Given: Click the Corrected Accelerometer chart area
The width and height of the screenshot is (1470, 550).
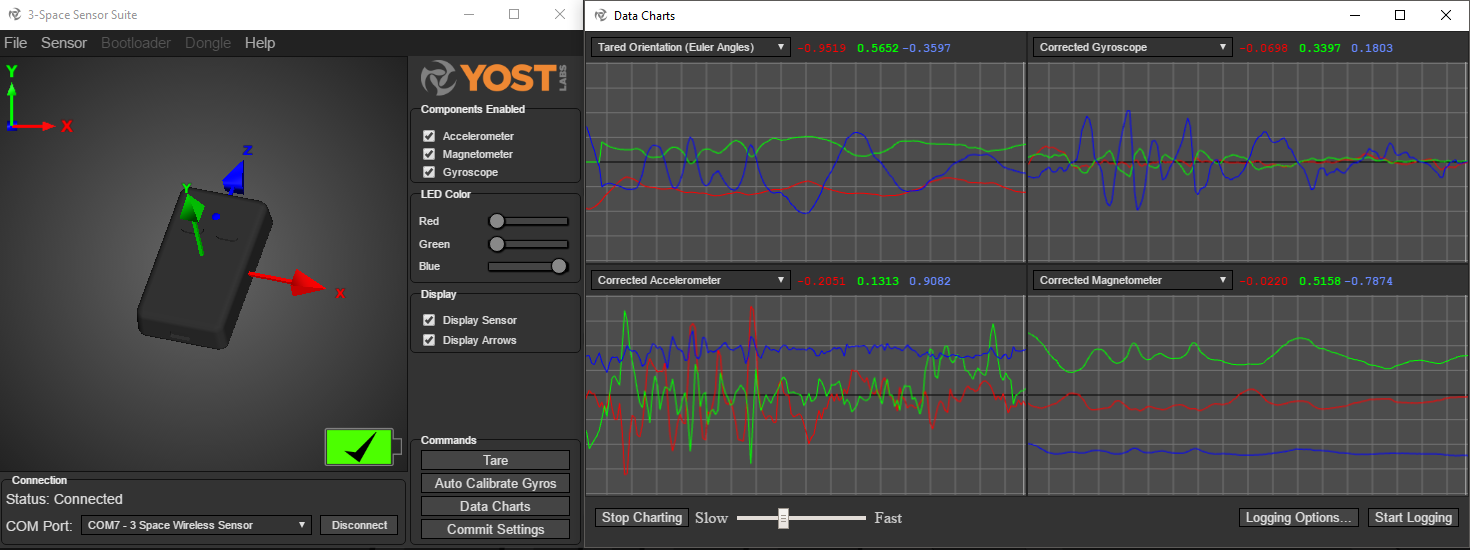Looking at the screenshot, I should pos(805,393).
